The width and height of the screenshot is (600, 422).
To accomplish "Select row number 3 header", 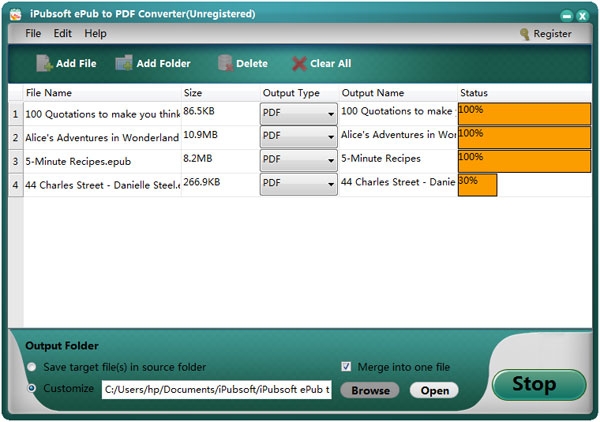I will point(15,161).
